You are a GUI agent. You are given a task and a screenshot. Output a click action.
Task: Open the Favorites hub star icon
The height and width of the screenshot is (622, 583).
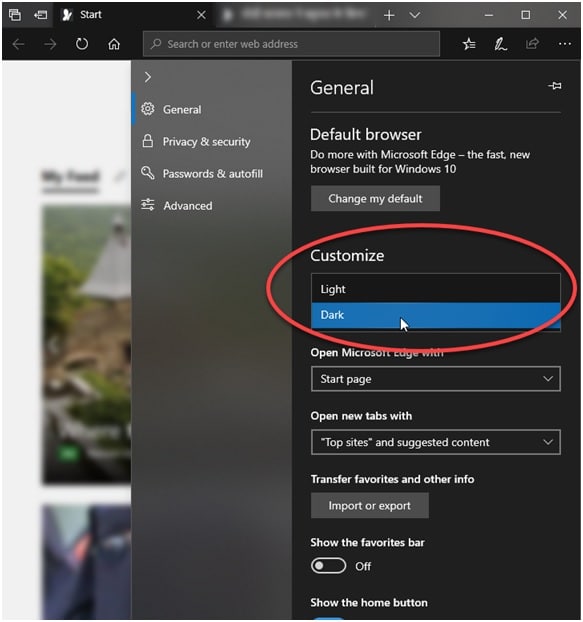pos(469,44)
